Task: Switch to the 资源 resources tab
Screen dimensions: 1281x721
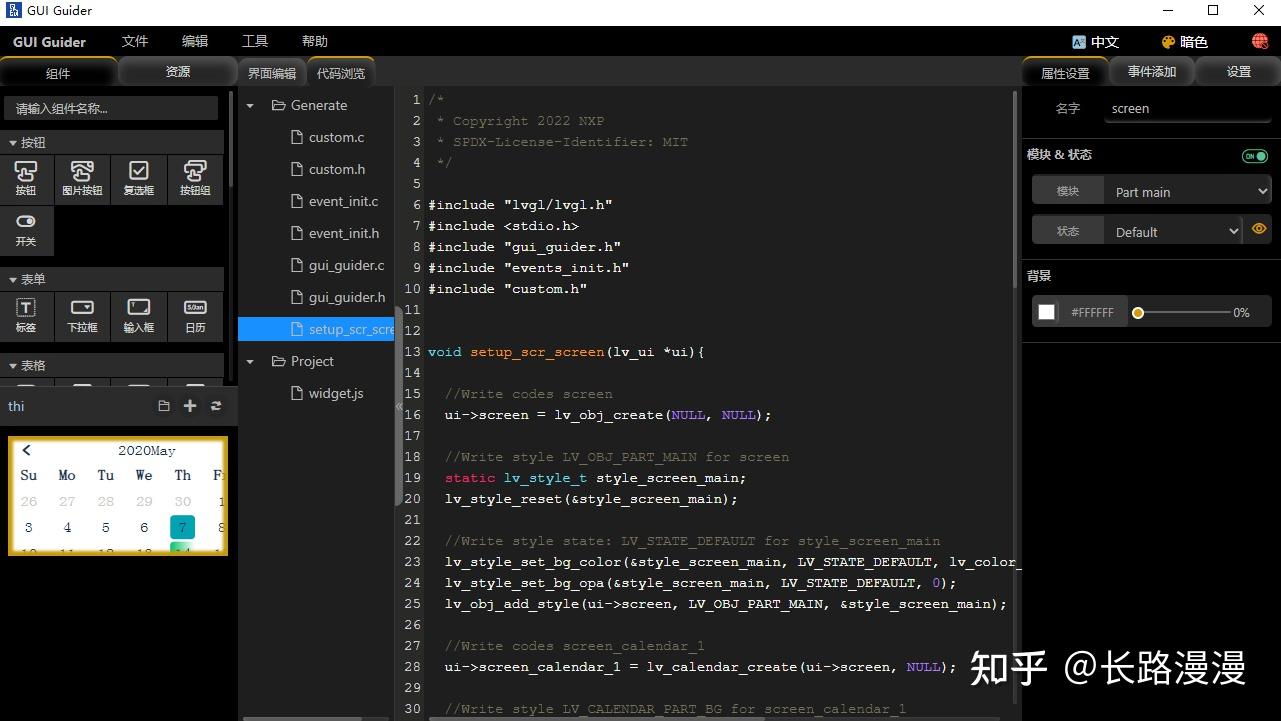Action: (177, 71)
